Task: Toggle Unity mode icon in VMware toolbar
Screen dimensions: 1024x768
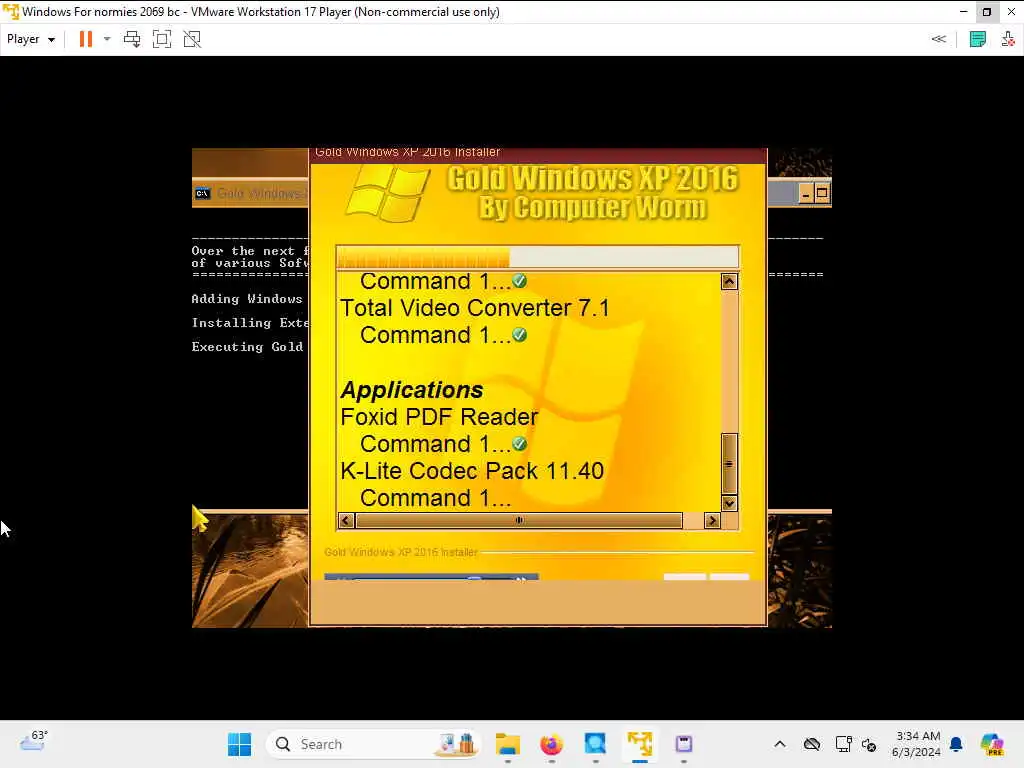Action: [x=192, y=39]
